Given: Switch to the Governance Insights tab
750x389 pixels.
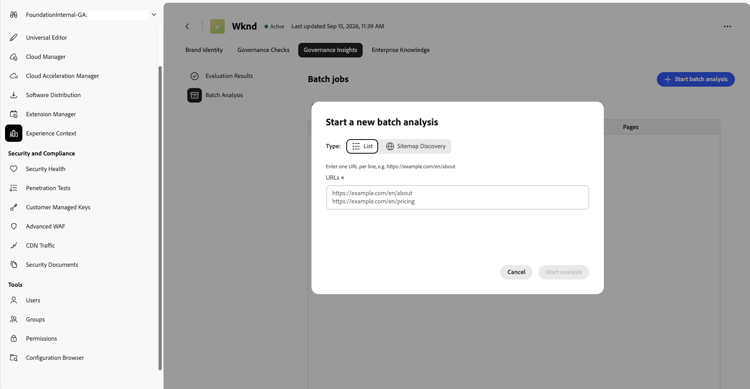Looking at the screenshot, I should (x=330, y=50).
